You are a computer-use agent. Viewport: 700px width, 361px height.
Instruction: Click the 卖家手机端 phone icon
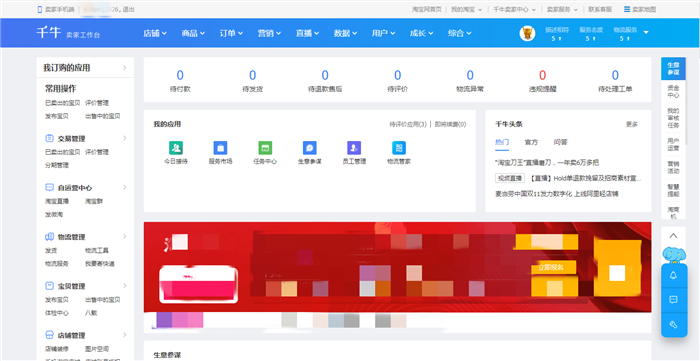click(x=40, y=9)
